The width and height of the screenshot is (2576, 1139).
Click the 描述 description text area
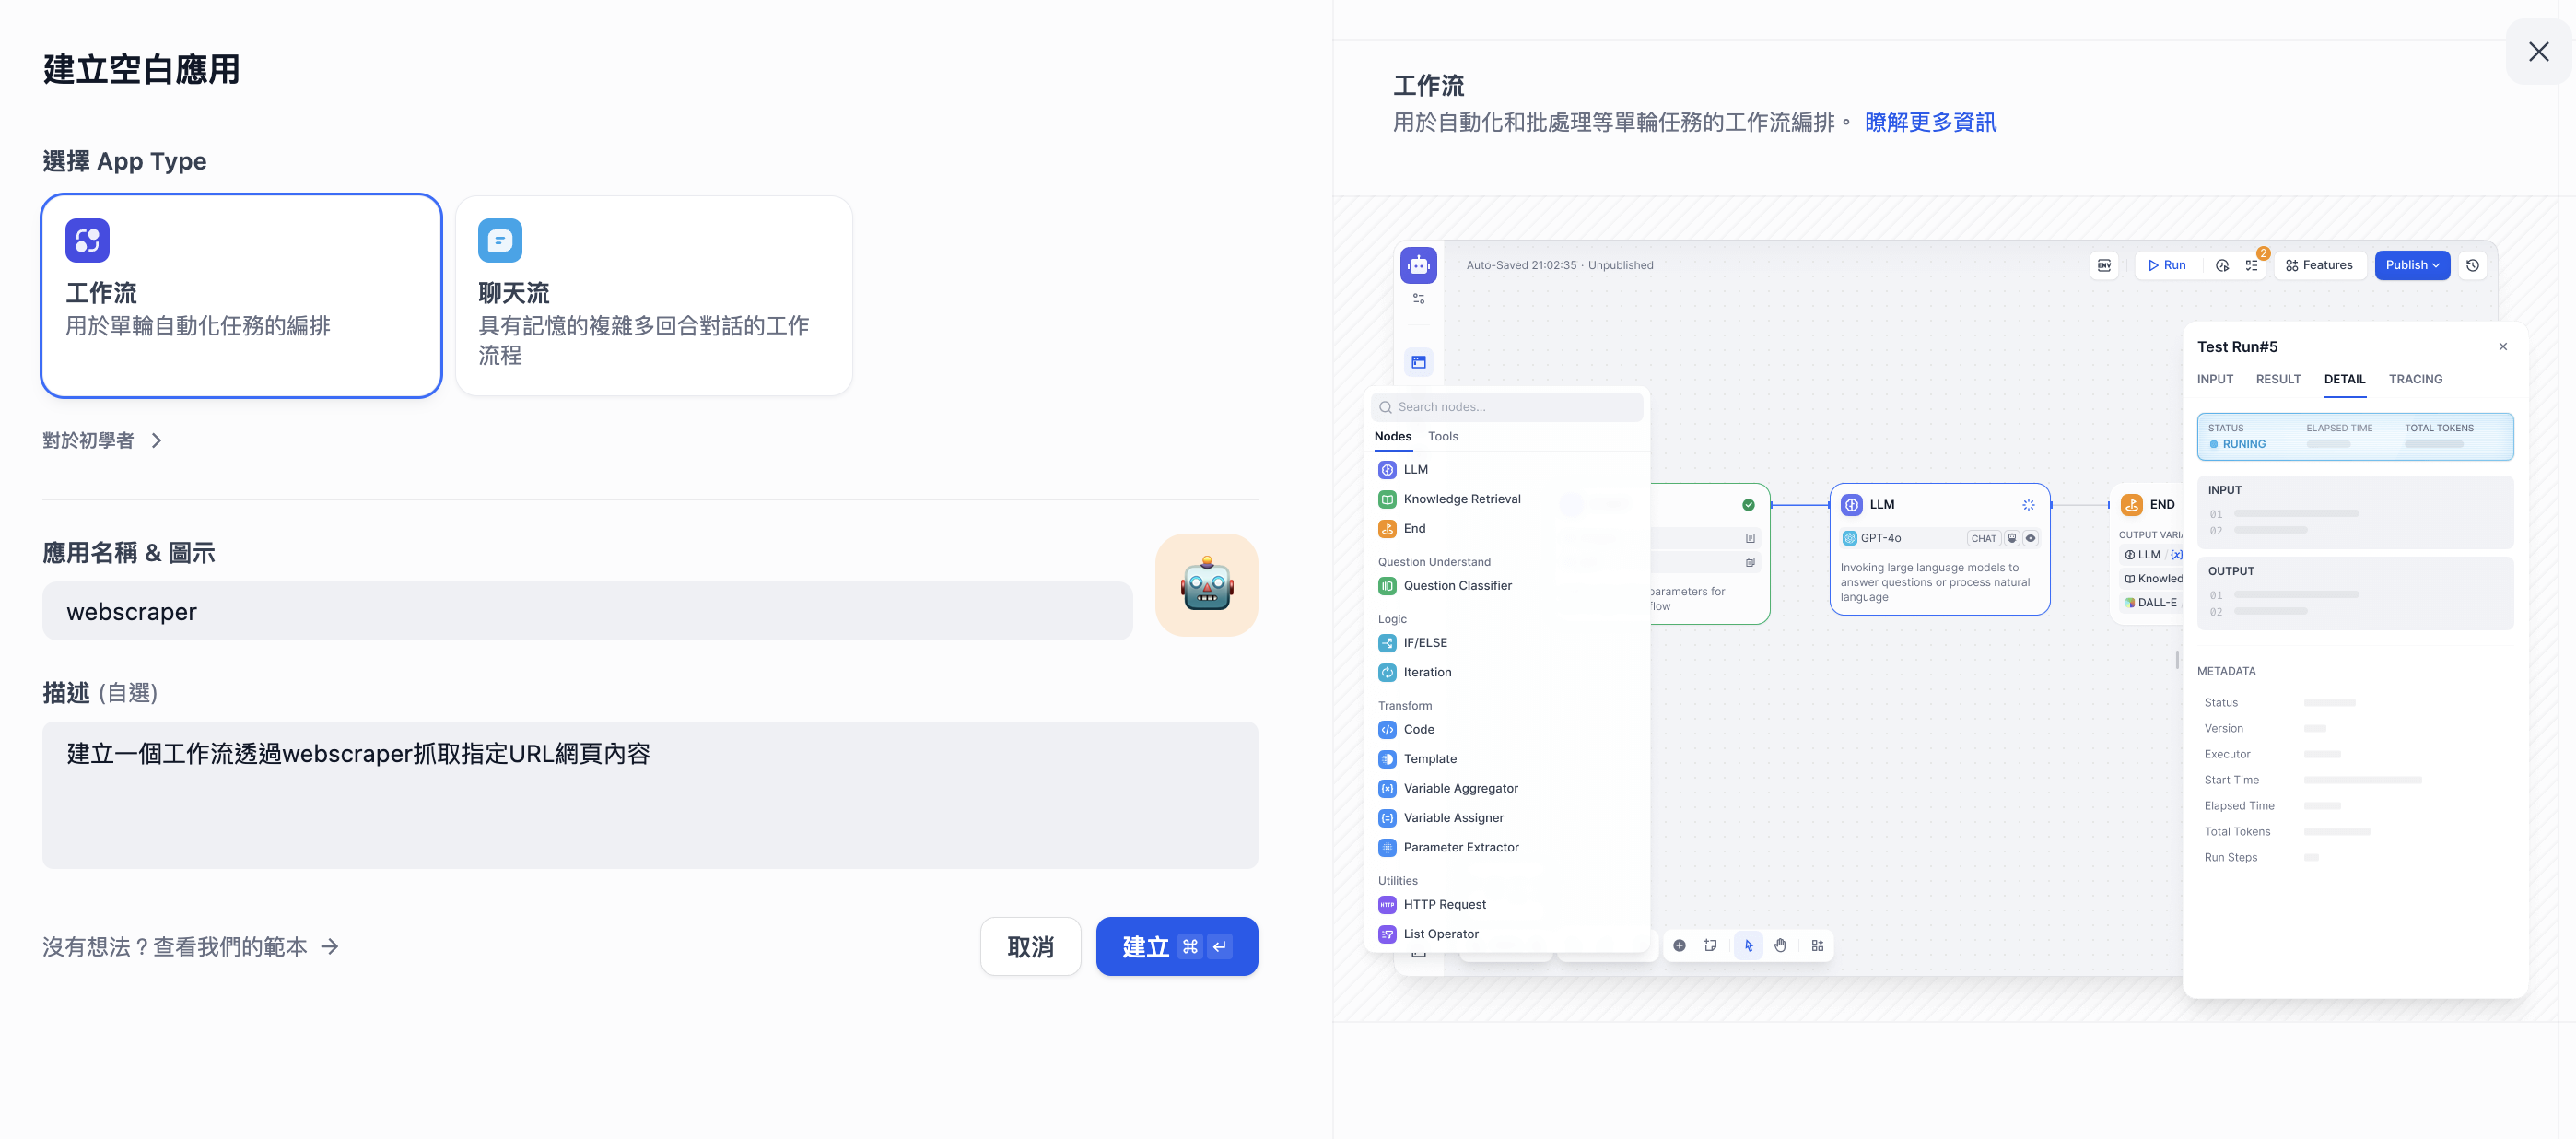click(649, 795)
